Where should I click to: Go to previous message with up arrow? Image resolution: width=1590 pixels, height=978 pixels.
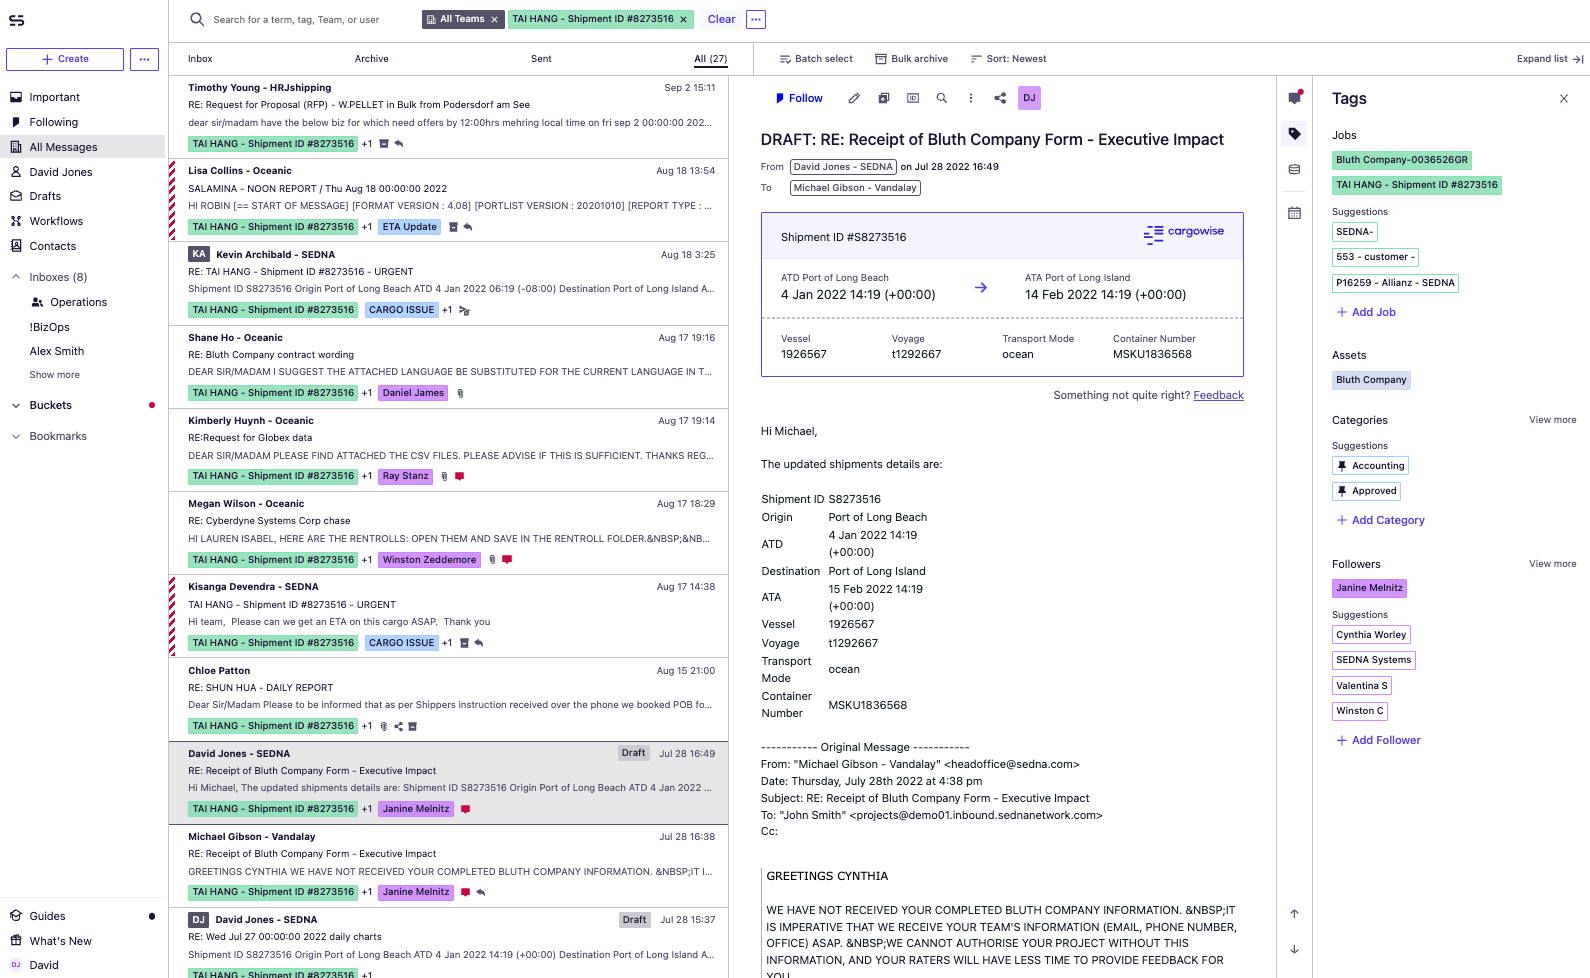click(1294, 914)
